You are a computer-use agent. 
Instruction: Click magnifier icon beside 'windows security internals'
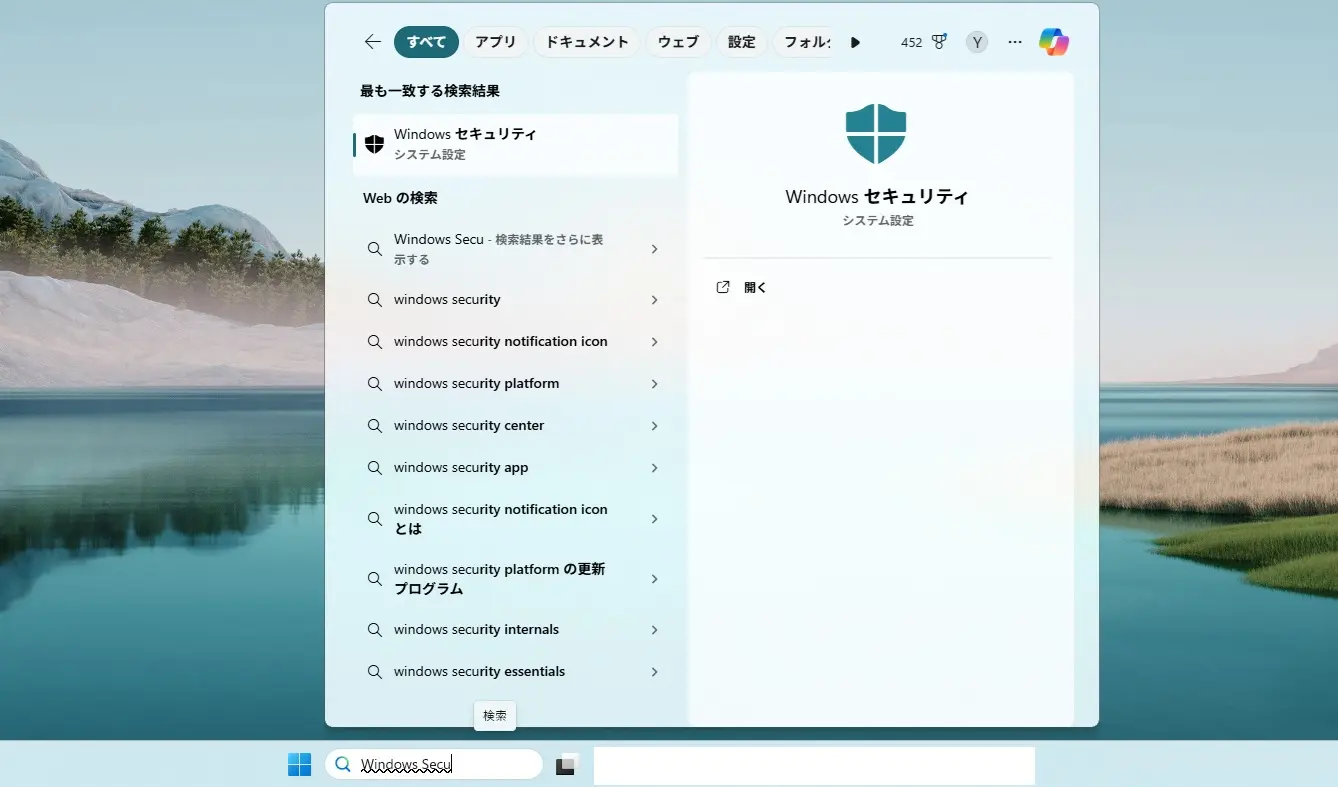(x=375, y=630)
